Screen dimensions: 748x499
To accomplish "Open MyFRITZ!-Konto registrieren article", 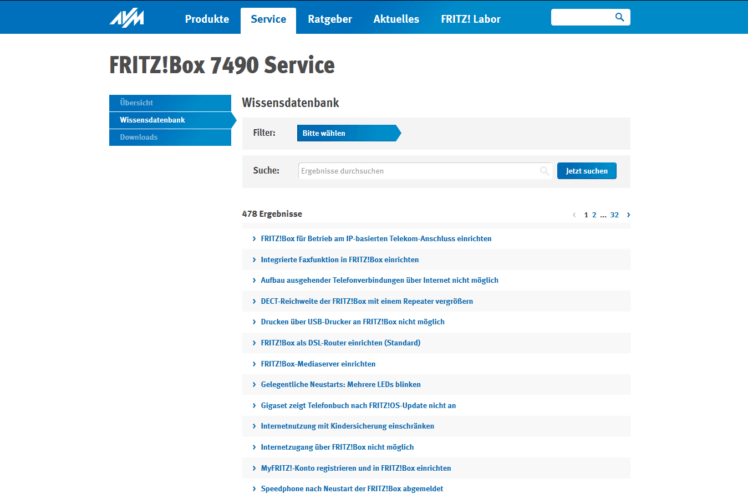I will coord(356,468).
